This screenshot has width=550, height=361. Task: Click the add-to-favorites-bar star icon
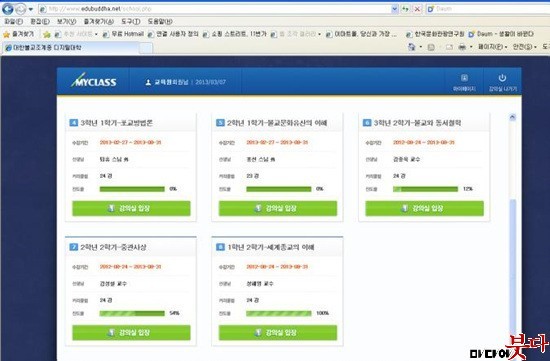47,34
